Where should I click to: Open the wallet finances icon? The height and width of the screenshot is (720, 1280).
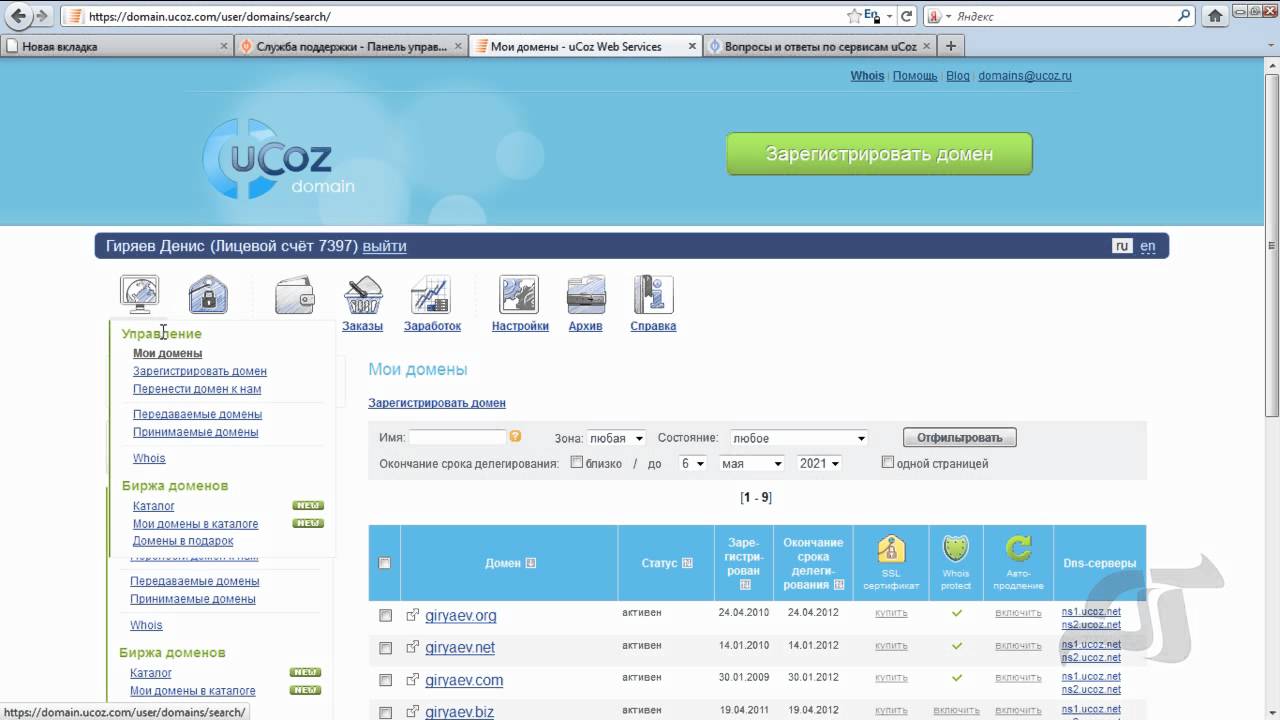point(295,295)
